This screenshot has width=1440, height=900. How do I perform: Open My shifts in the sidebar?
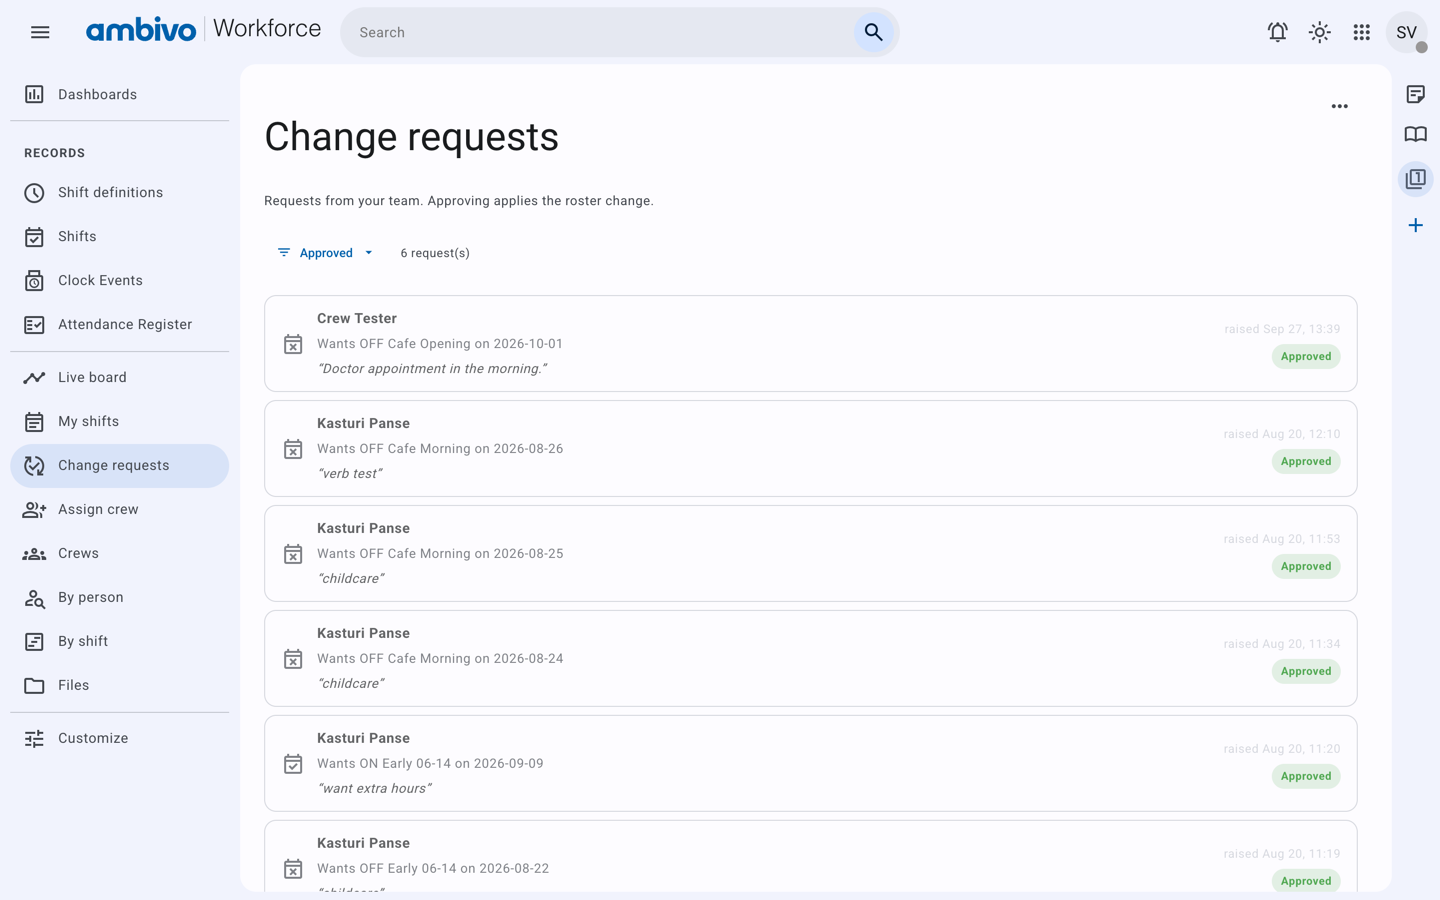pos(119,421)
